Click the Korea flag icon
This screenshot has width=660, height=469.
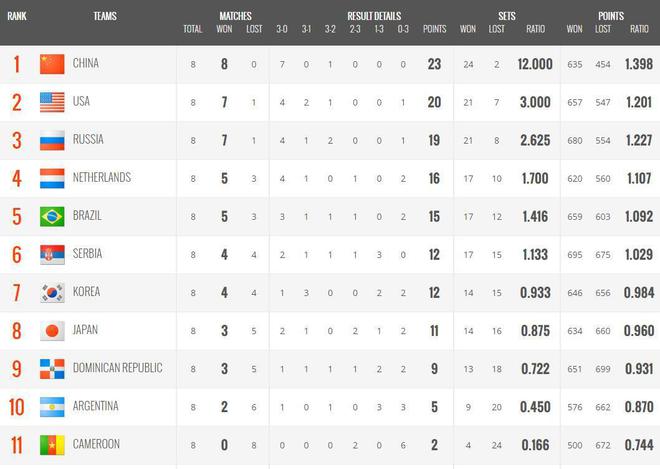click(x=52, y=293)
